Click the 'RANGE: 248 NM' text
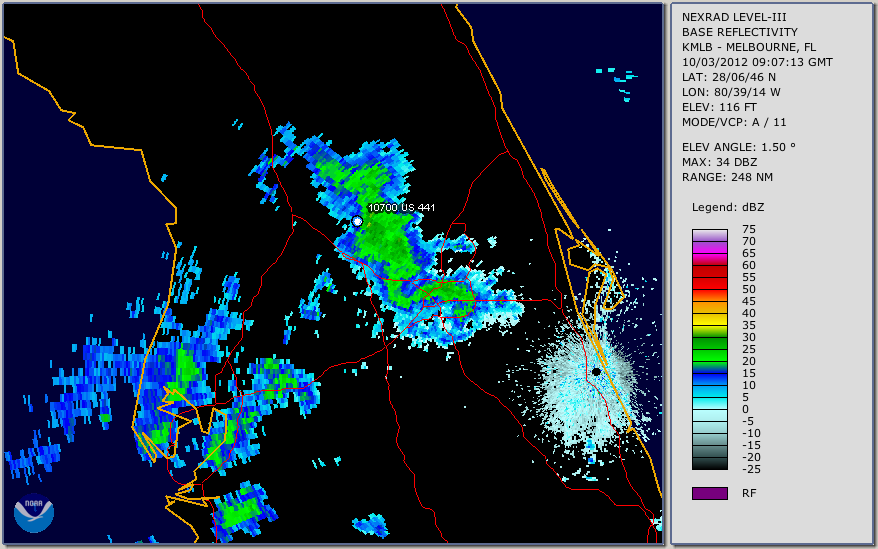The image size is (878, 549). pos(727,178)
